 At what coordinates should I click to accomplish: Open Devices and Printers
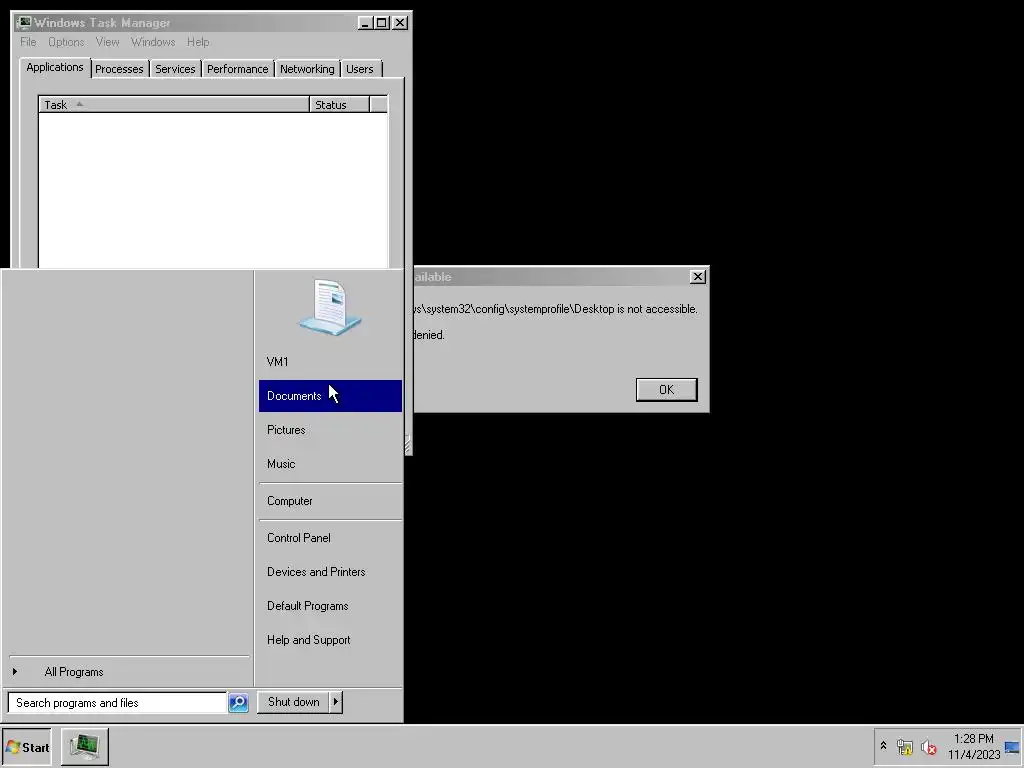point(330,571)
